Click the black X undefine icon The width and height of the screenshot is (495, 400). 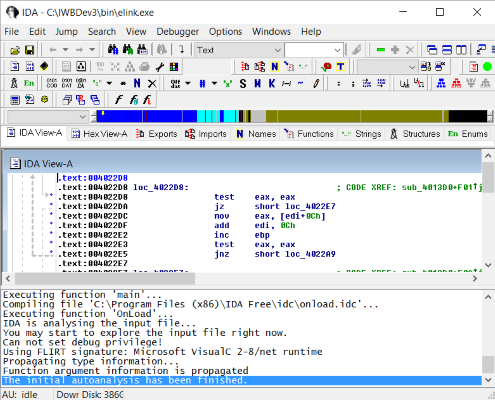(x=152, y=83)
